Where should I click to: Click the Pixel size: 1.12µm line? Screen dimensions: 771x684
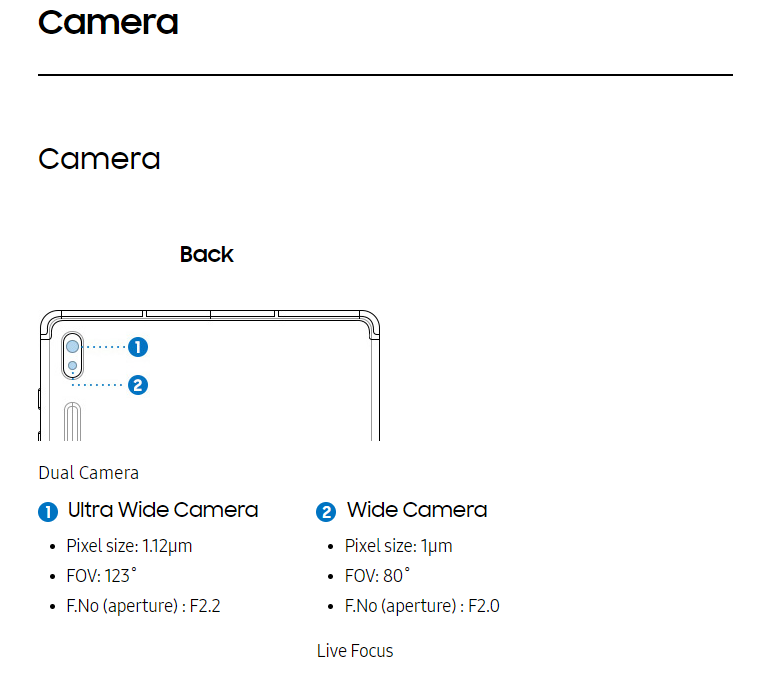[x=129, y=546]
